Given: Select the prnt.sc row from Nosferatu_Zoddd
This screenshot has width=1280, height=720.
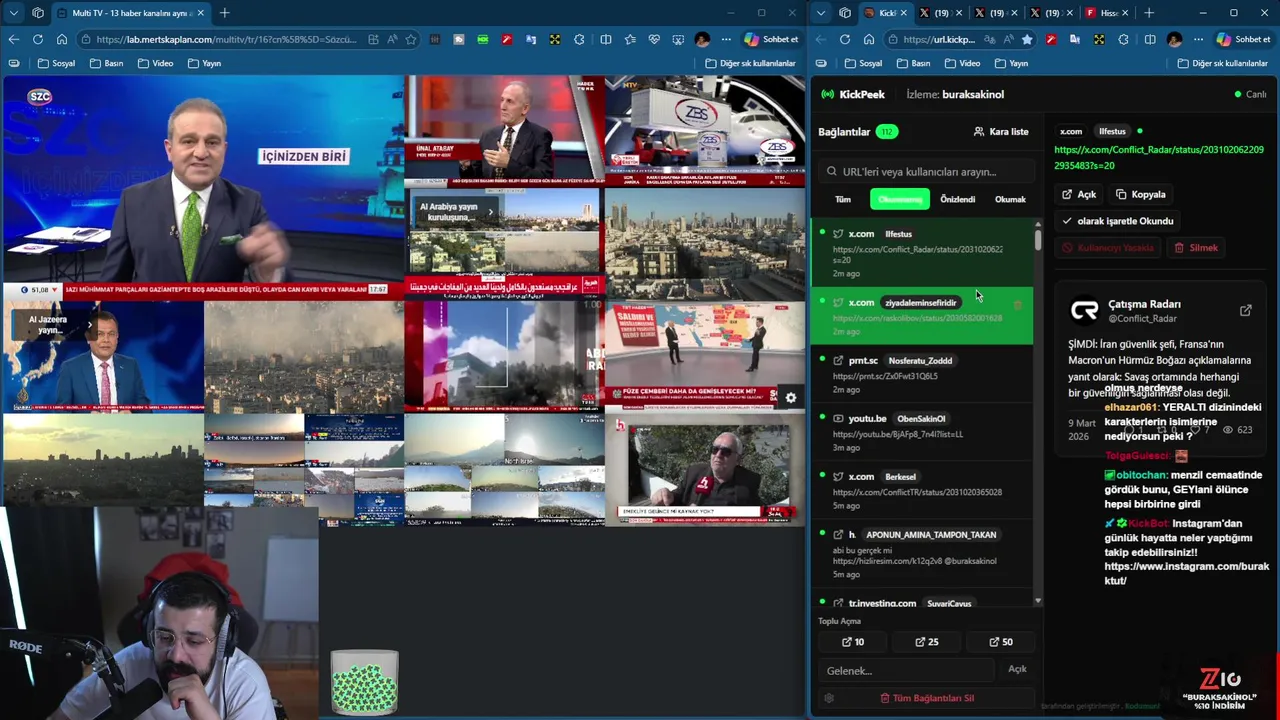Looking at the screenshot, I should click(921, 374).
